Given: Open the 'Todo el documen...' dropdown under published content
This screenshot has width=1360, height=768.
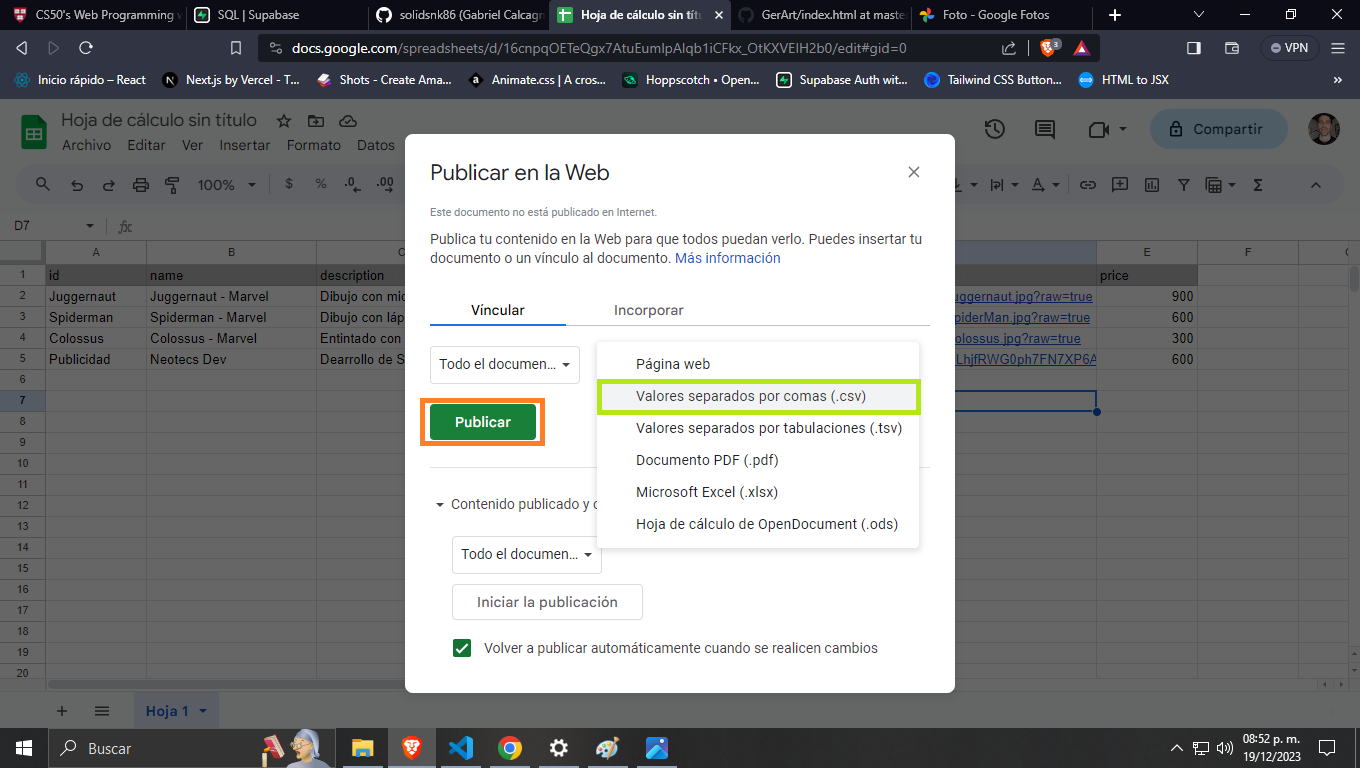Looking at the screenshot, I should [x=527, y=554].
